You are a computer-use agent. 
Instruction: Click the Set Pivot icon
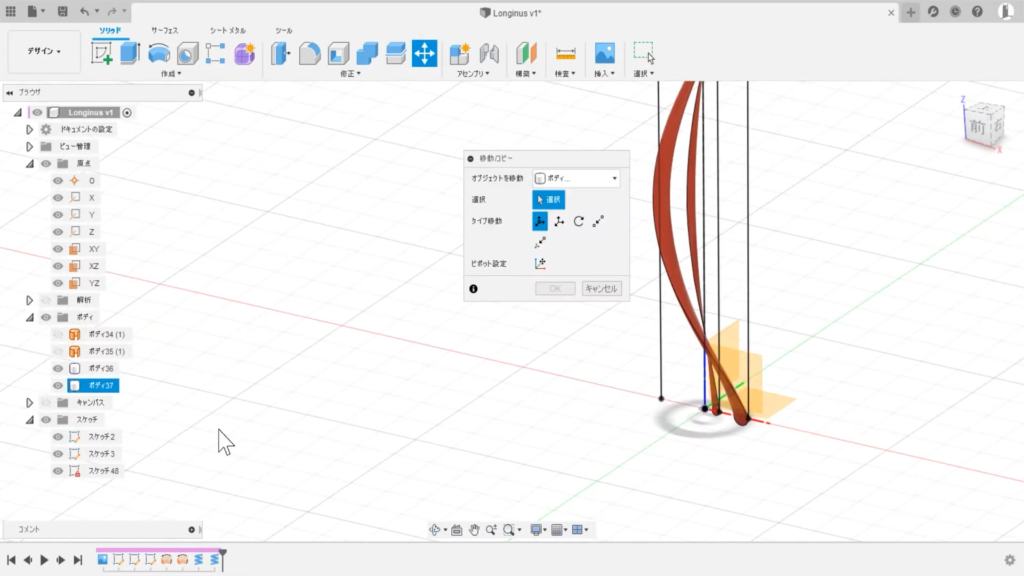coord(540,264)
